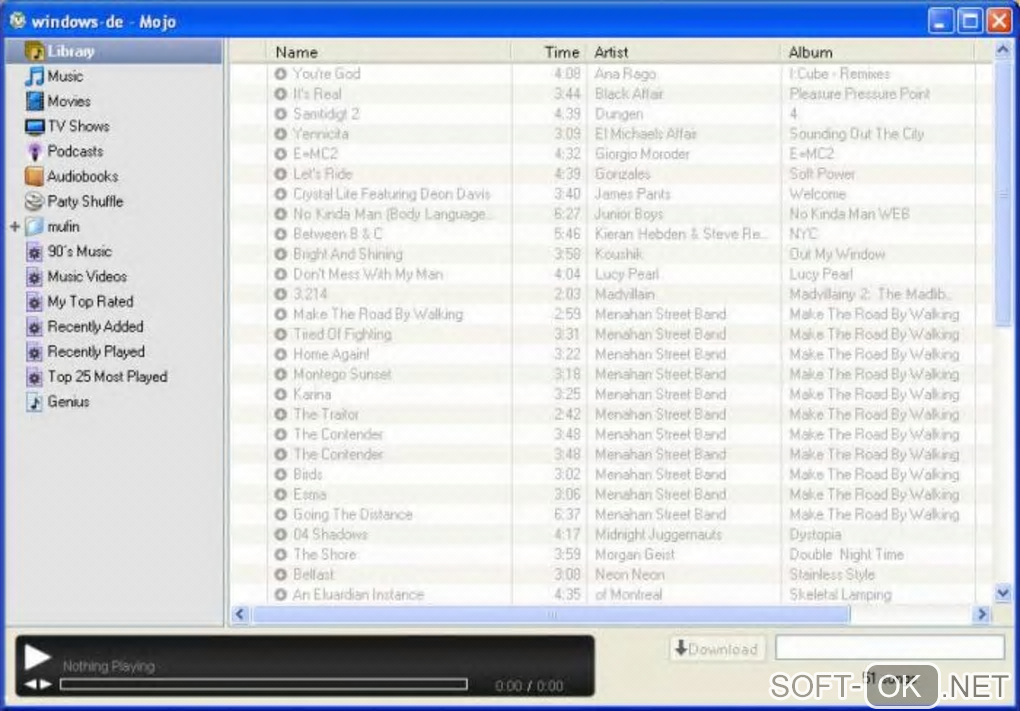Click the vertical scrollbar thumb

click(1002, 194)
